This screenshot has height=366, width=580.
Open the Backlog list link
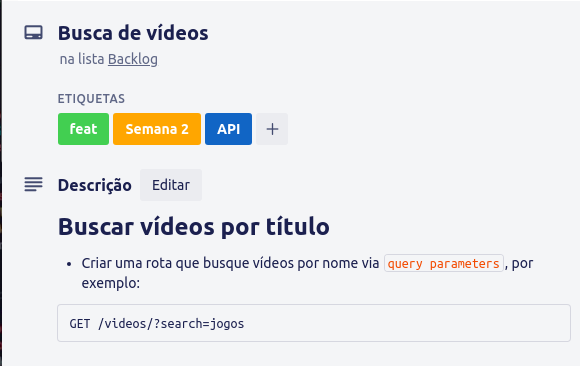(133, 59)
